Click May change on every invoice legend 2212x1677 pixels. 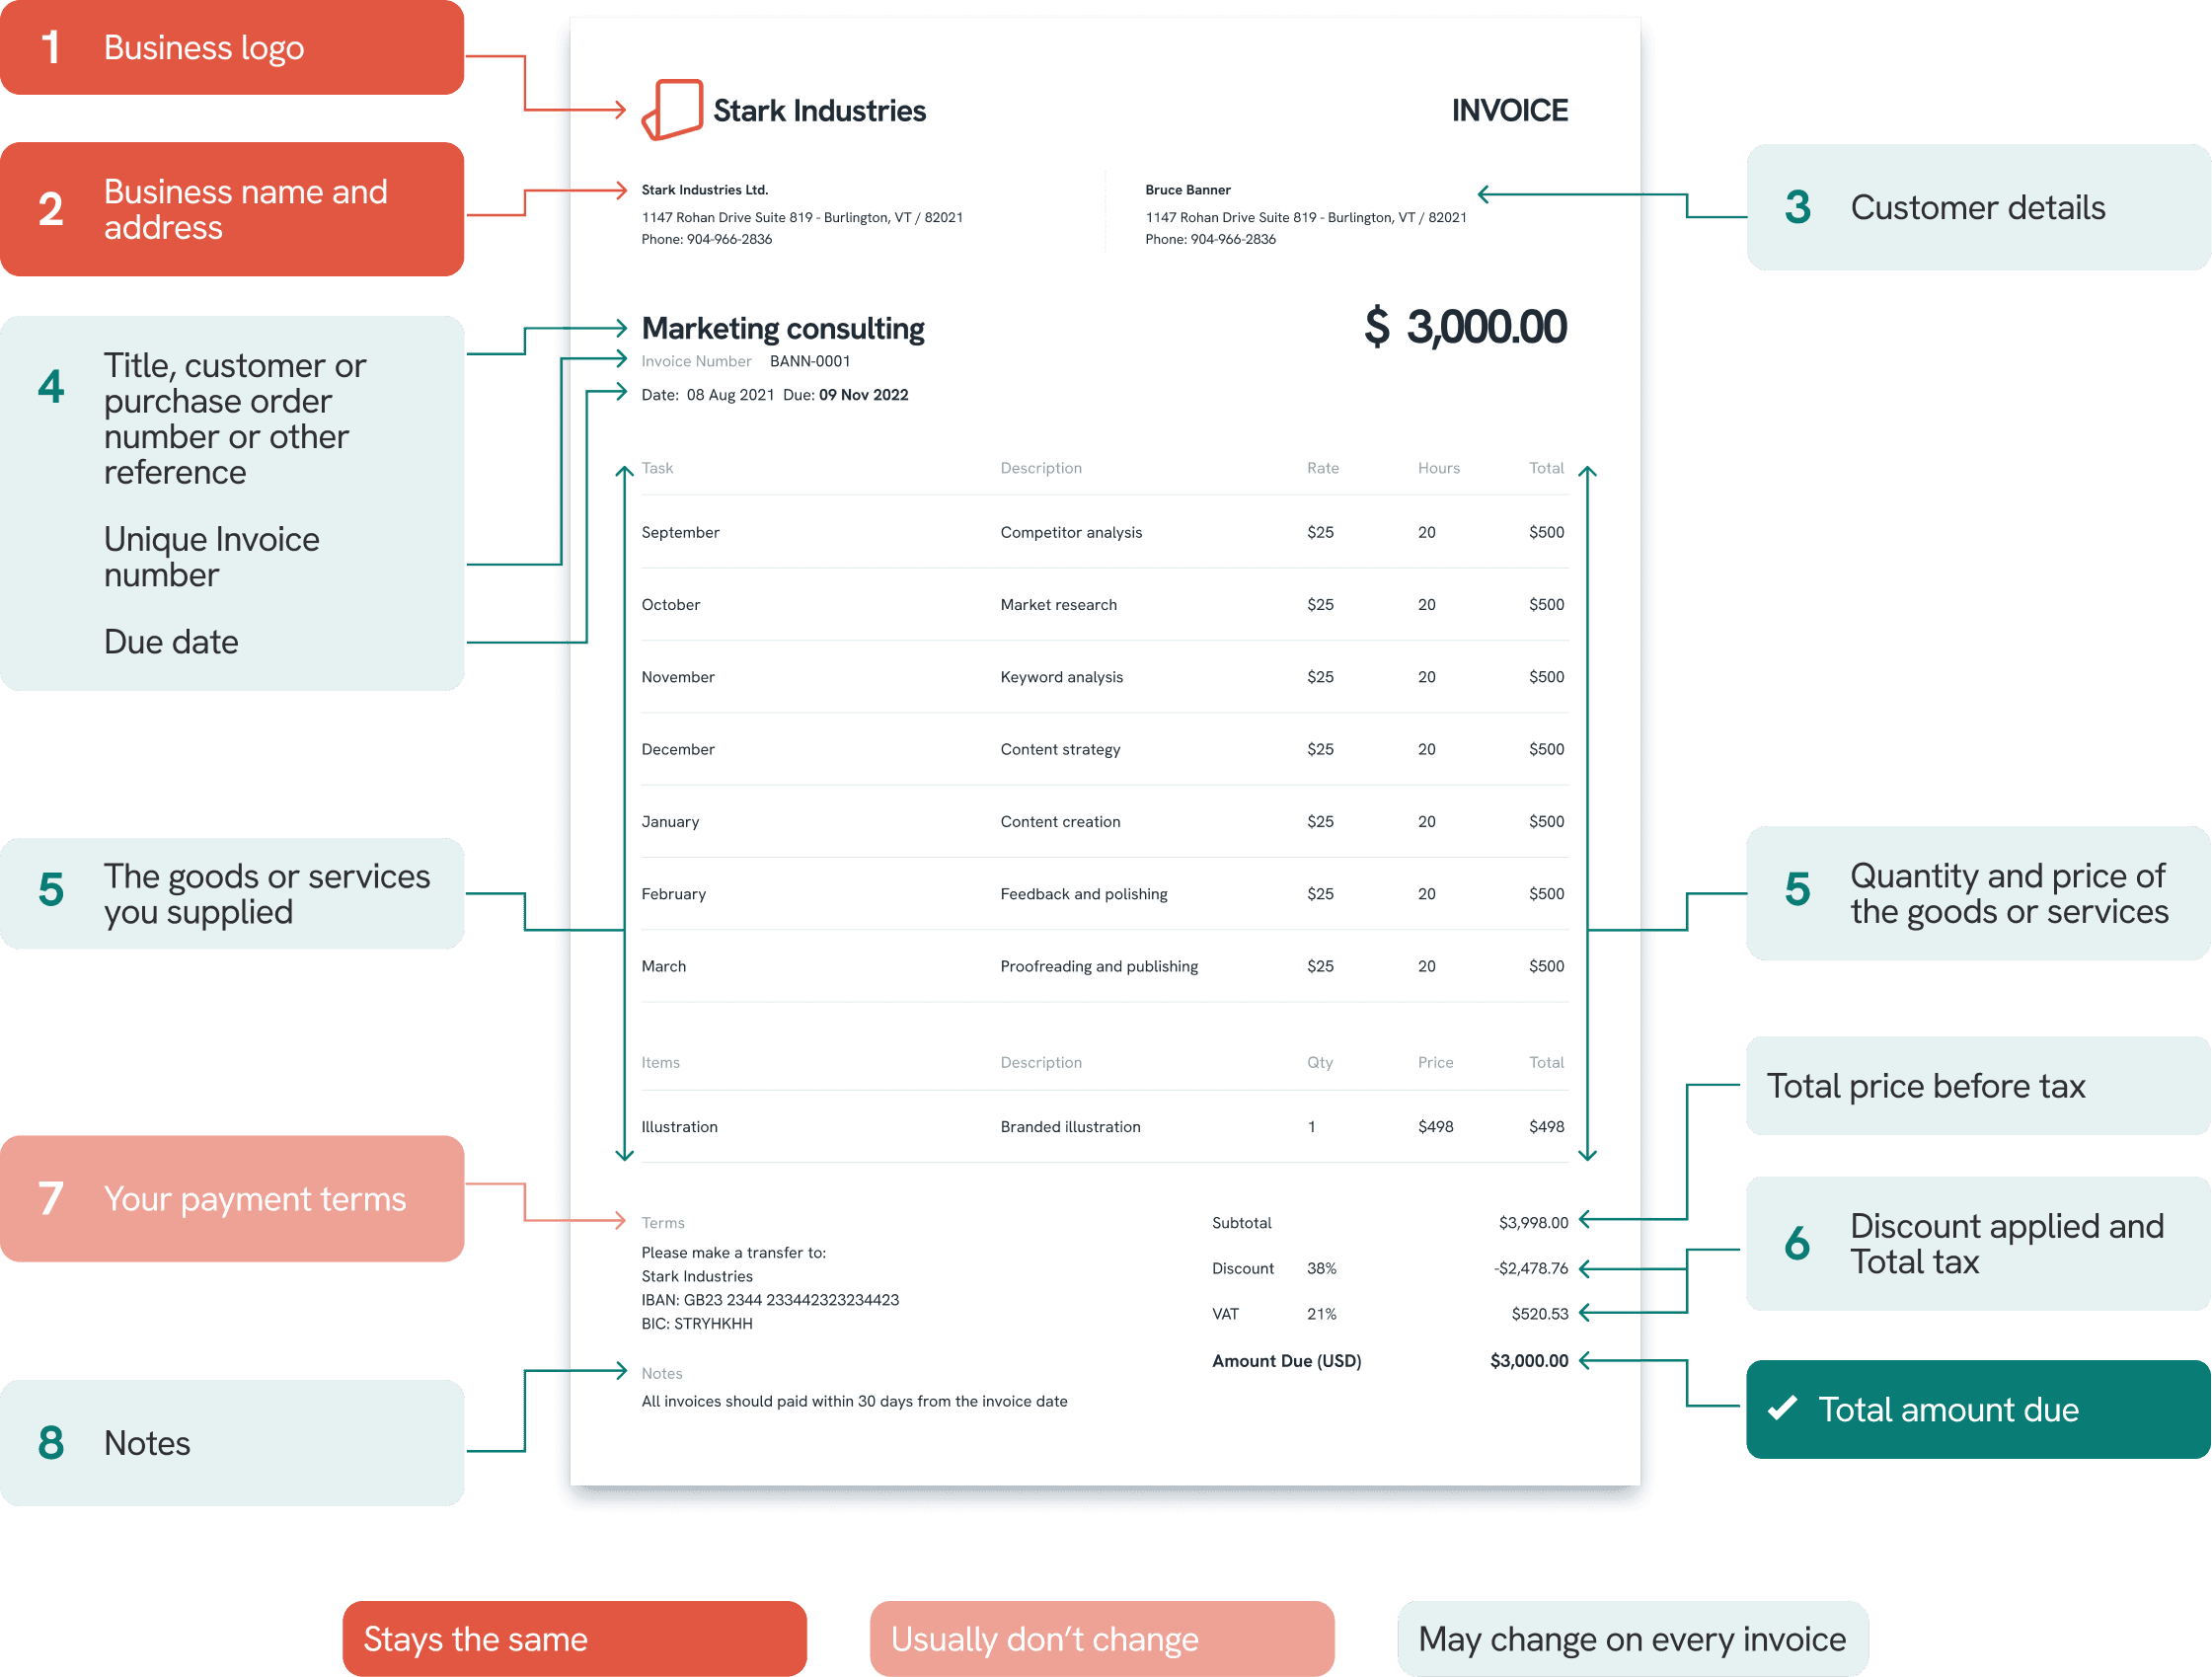1633,1639
